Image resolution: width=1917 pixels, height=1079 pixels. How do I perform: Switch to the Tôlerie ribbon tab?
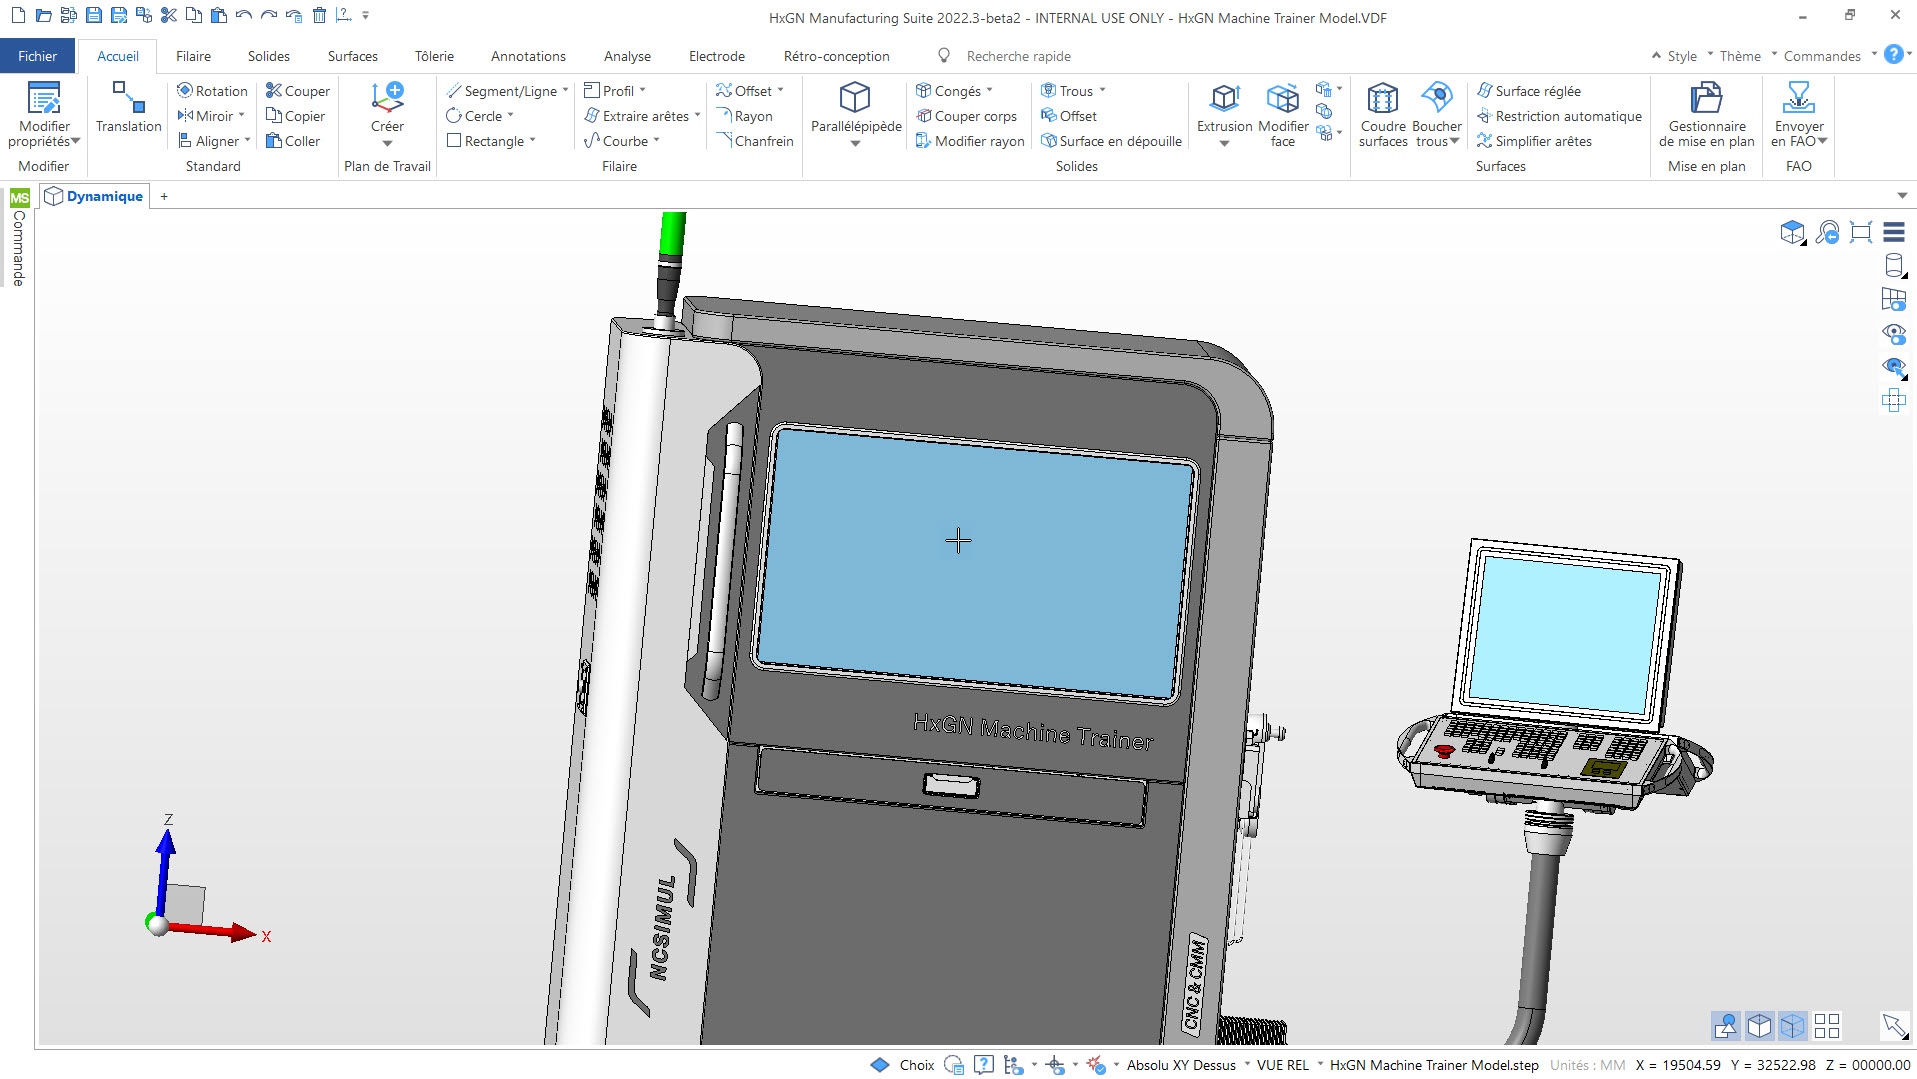point(434,56)
